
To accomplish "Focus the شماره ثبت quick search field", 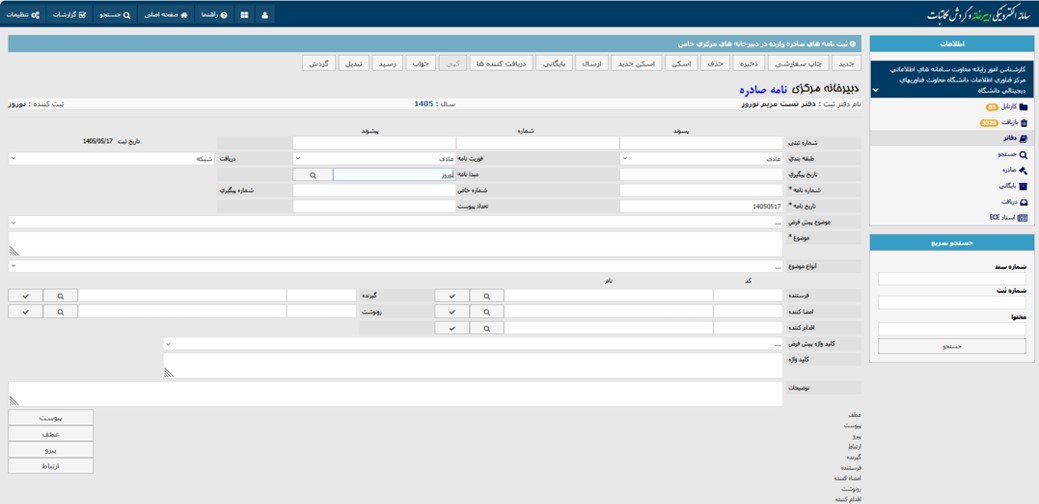I will tap(952, 303).
